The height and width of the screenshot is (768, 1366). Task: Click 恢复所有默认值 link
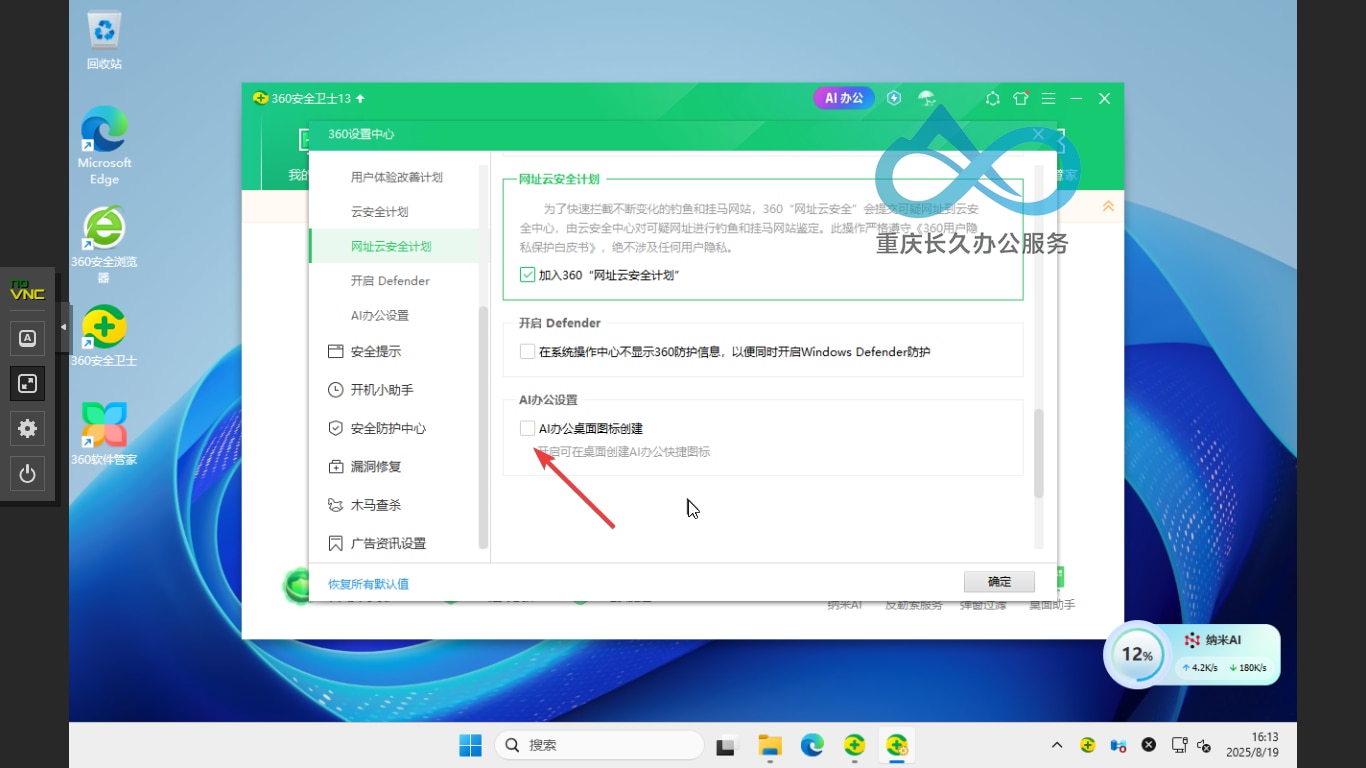tap(368, 584)
